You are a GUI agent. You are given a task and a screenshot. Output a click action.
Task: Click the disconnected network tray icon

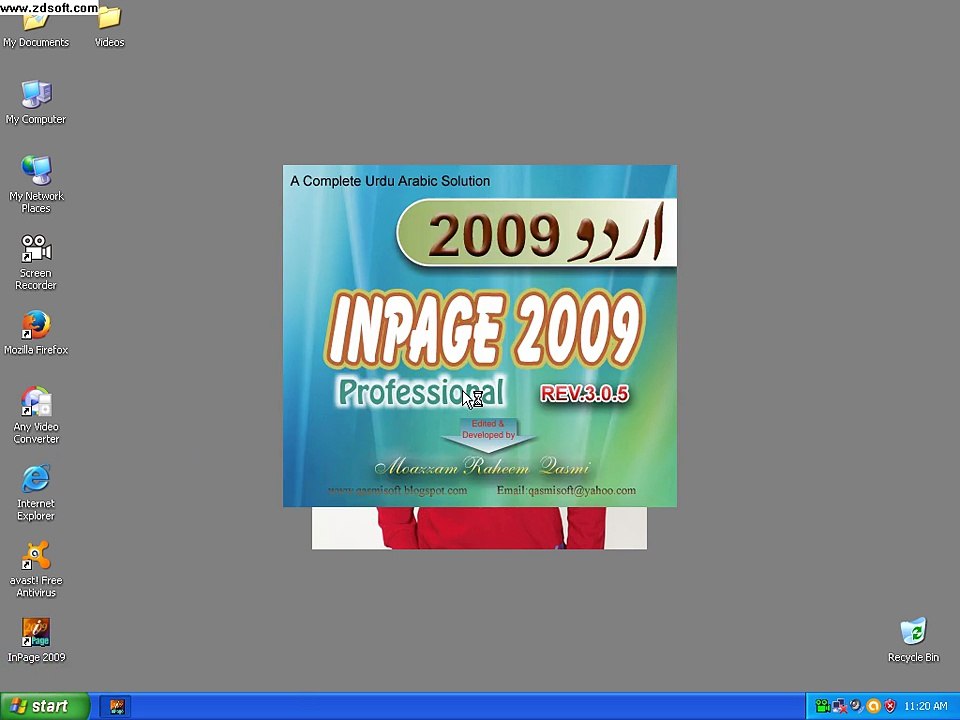839,707
